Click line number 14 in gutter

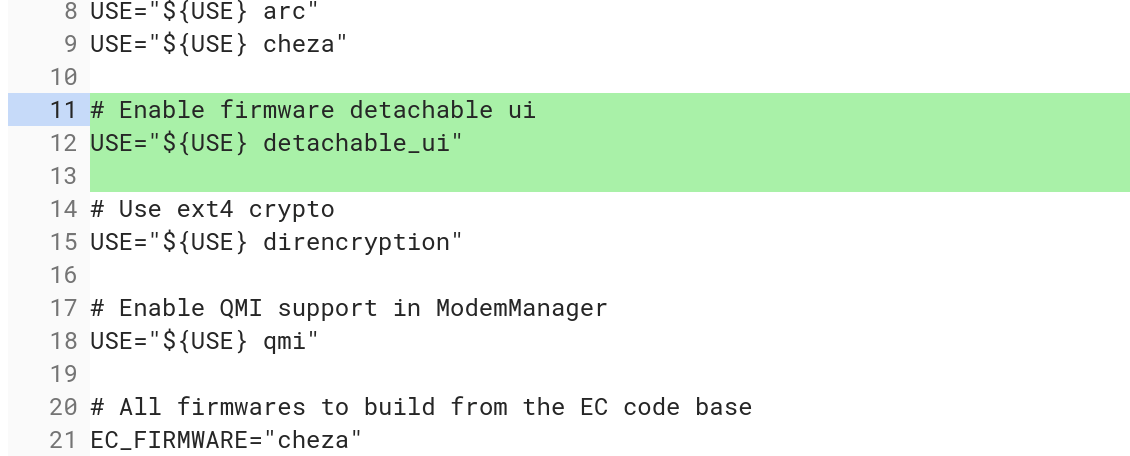pos(63,209)
